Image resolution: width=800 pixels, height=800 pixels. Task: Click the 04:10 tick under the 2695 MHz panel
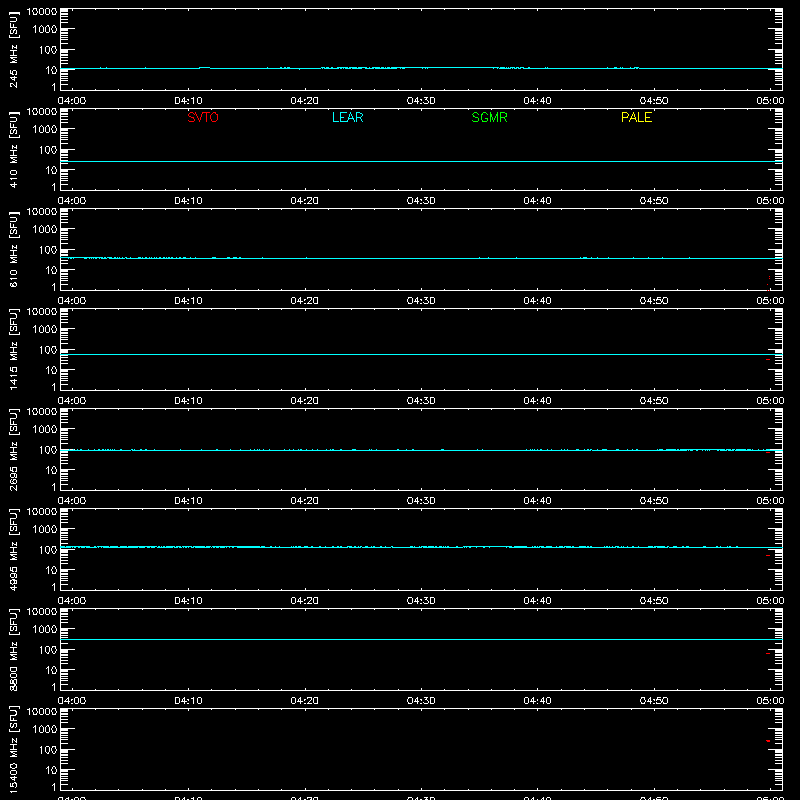pyautogui.click(x=188, y=501)
